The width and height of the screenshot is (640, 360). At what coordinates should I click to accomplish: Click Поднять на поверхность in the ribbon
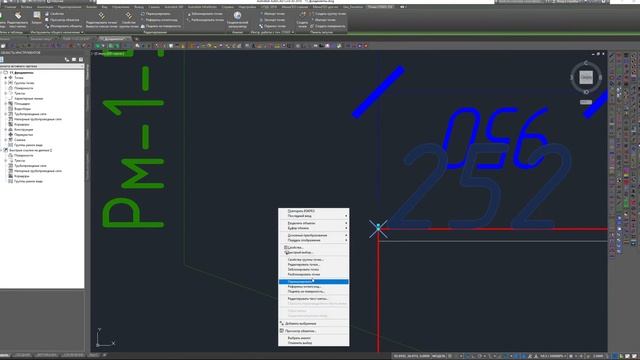coord(161,26)
